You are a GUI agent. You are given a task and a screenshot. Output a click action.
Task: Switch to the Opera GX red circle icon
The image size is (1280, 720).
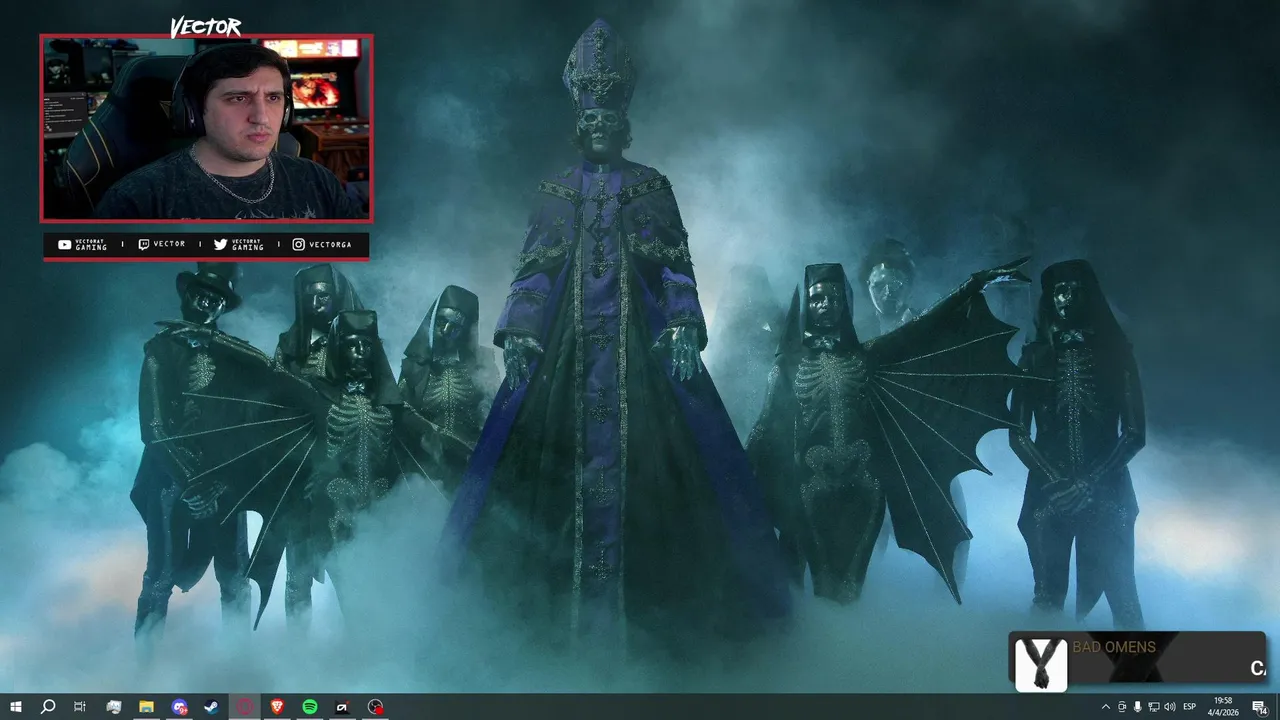(x=244, y=707)
